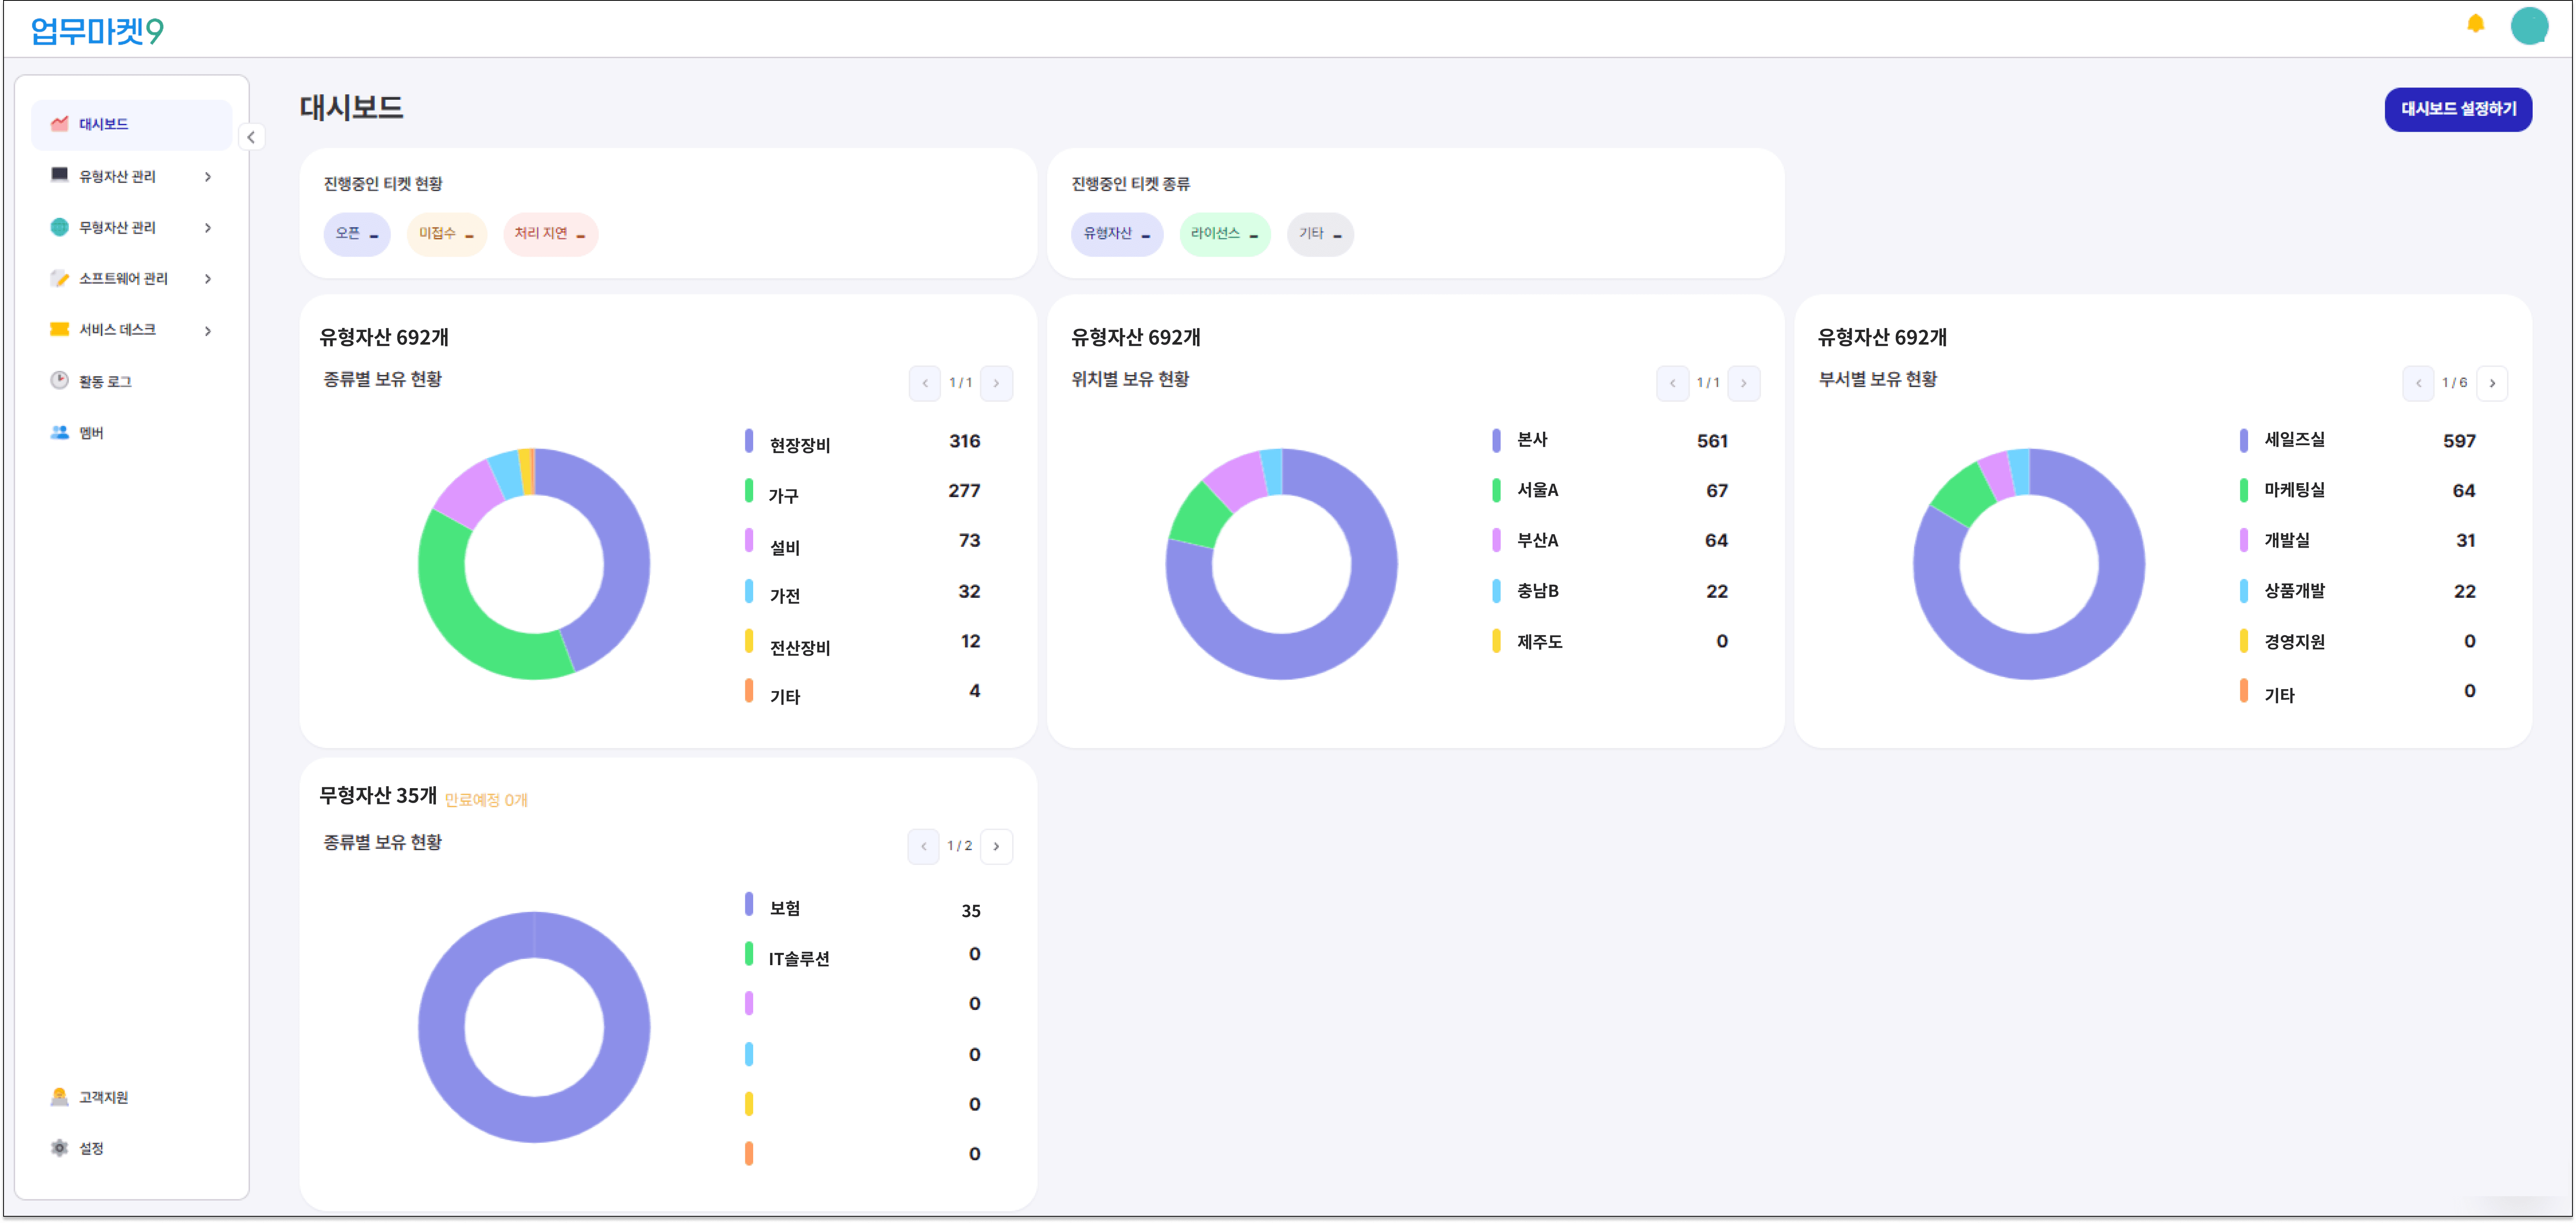Click the 고객지원 support icon
This screenshot has width=2576, height=1223.
coord(60,1097)
